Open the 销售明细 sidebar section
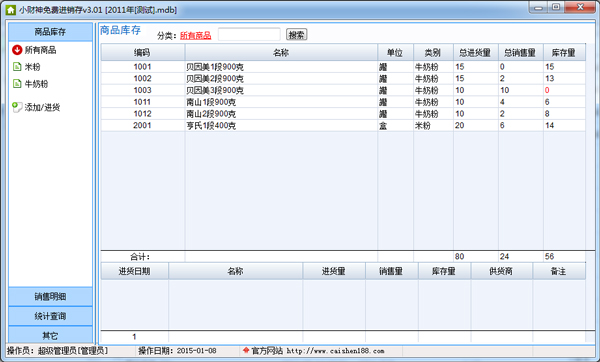This screenshot has width=600, height=362. (50, 297)
